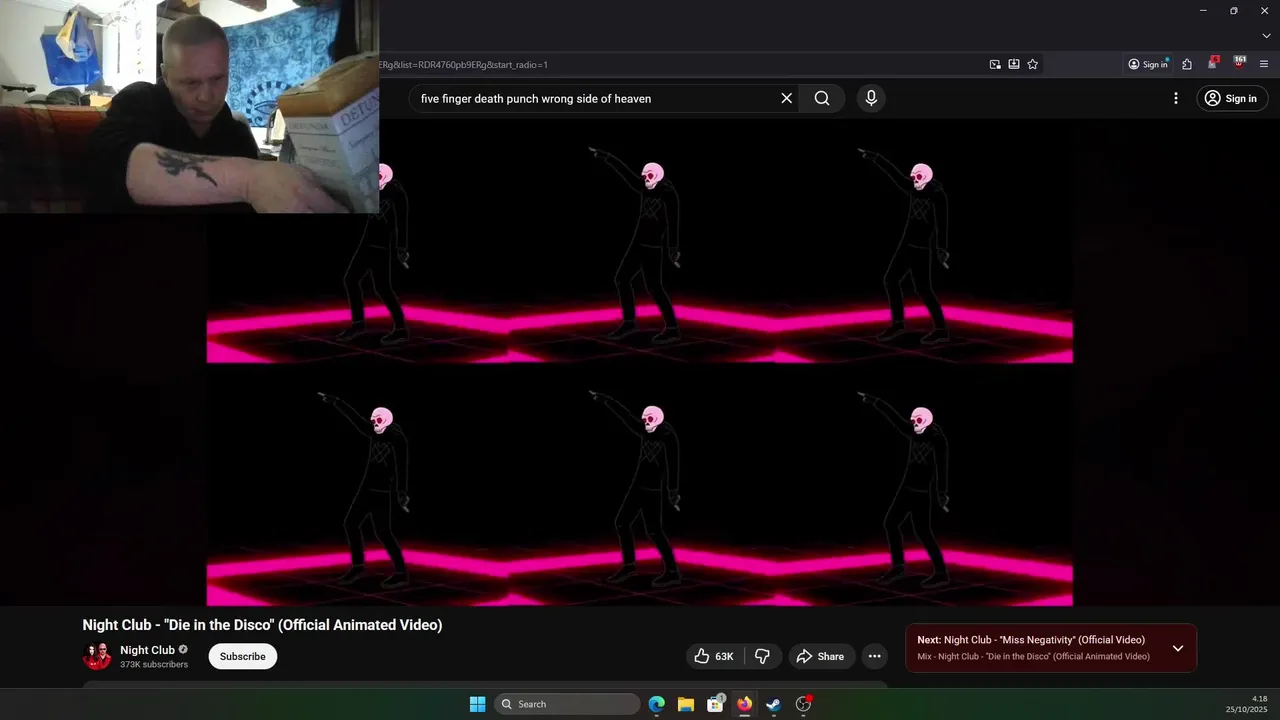This screenshot has height=720, width=1280.
Task: Like the video with thumbs up 63K
Action: pyautogui.click(x=715, y=656)
